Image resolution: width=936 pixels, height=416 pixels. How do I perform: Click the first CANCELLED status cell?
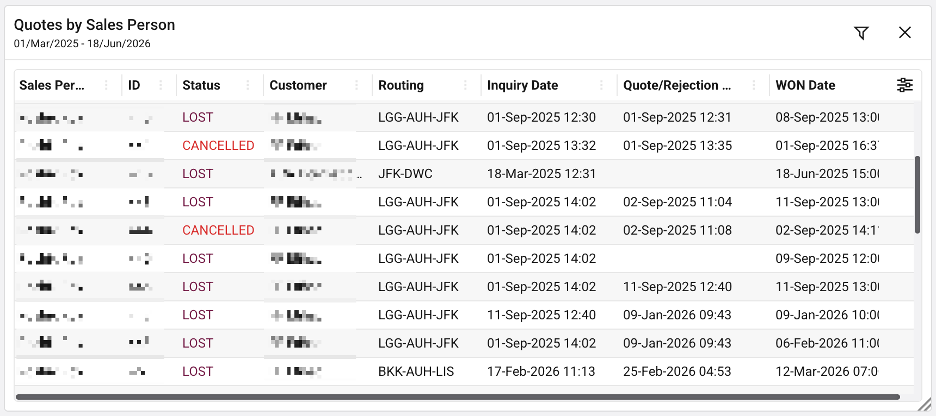218,146
